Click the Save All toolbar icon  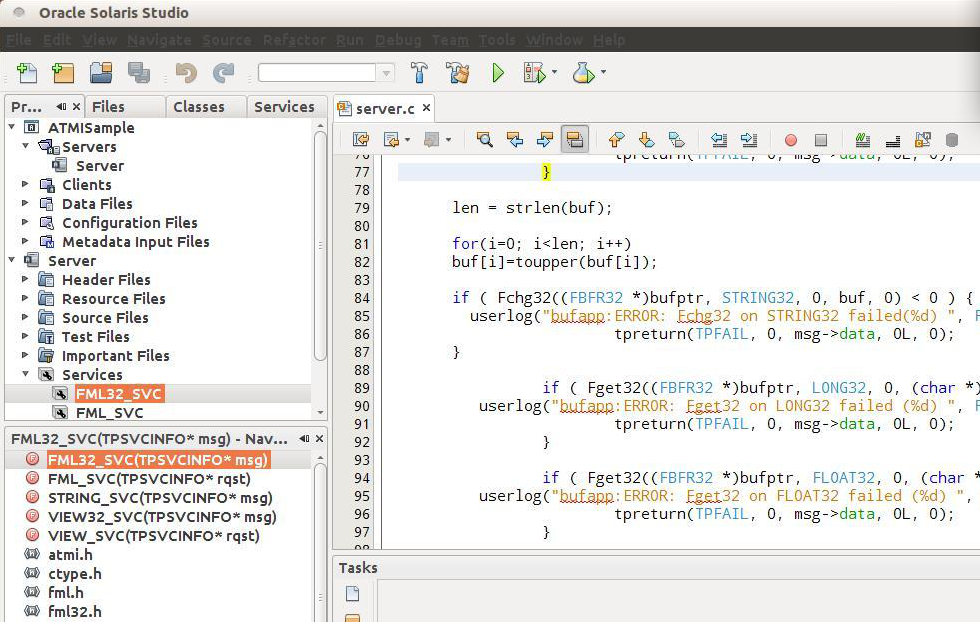click(139, 73)
